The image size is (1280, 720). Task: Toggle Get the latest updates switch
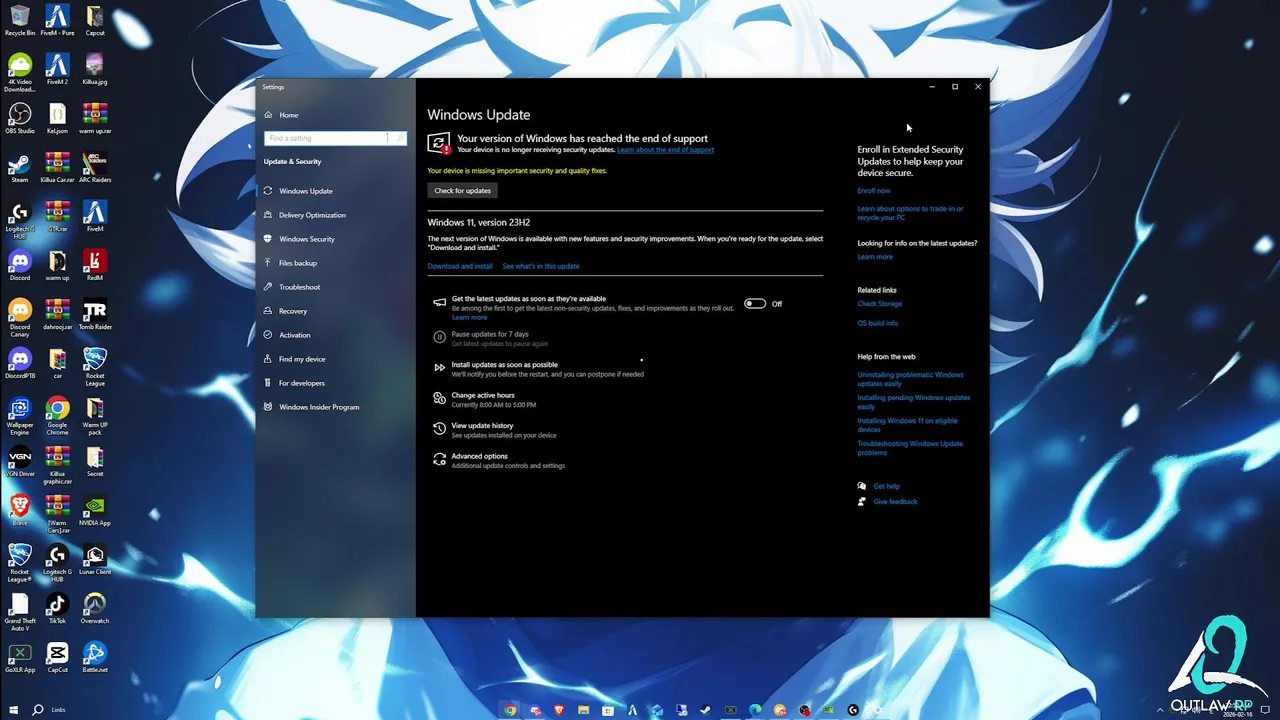coord(755,304)
